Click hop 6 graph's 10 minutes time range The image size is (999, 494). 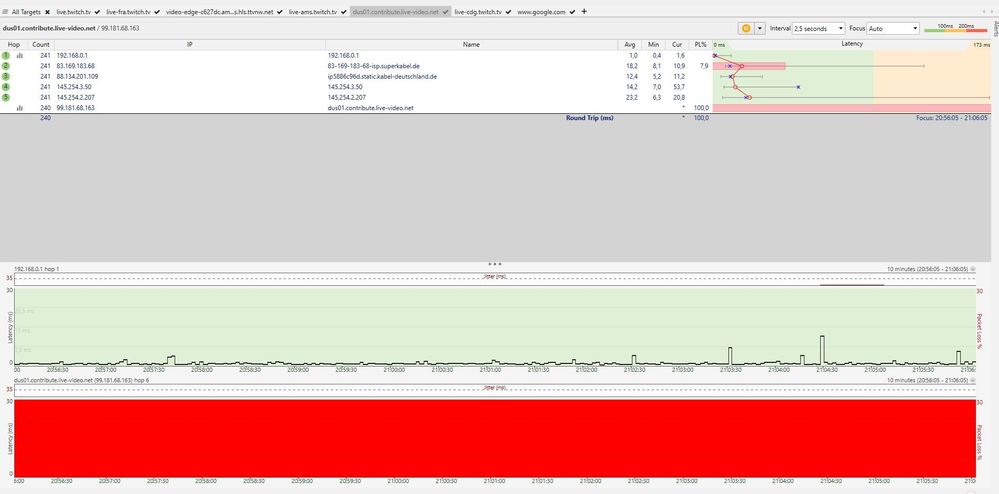(928, 380)
